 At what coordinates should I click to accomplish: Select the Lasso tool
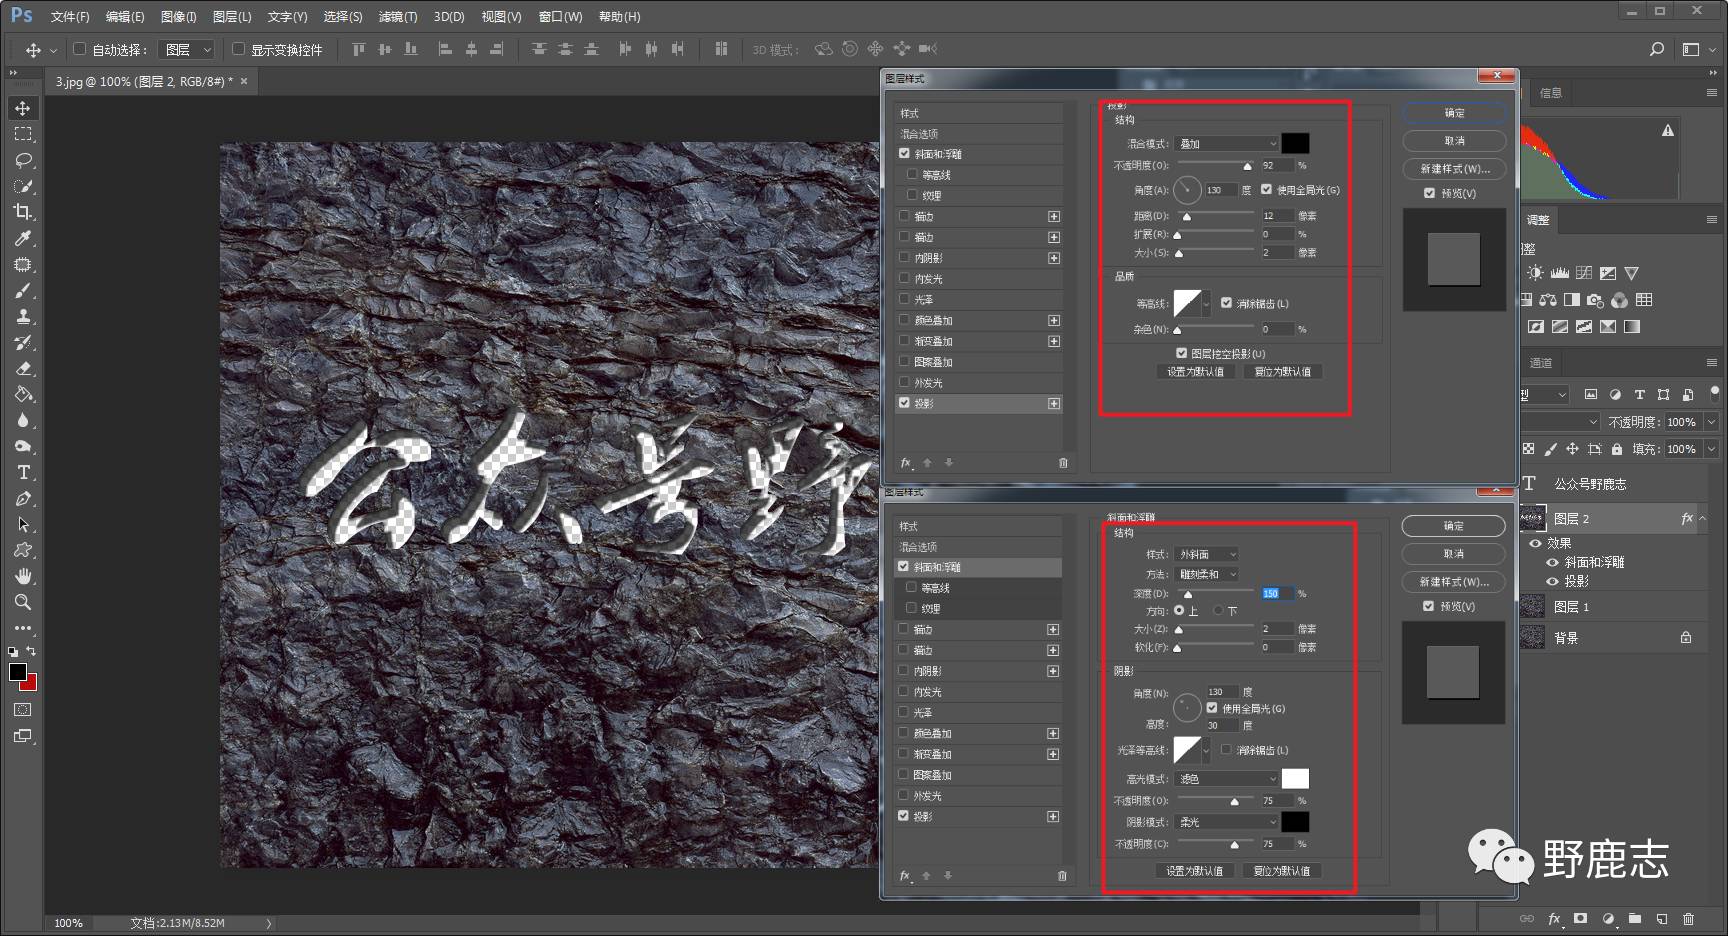coord(23,160)
